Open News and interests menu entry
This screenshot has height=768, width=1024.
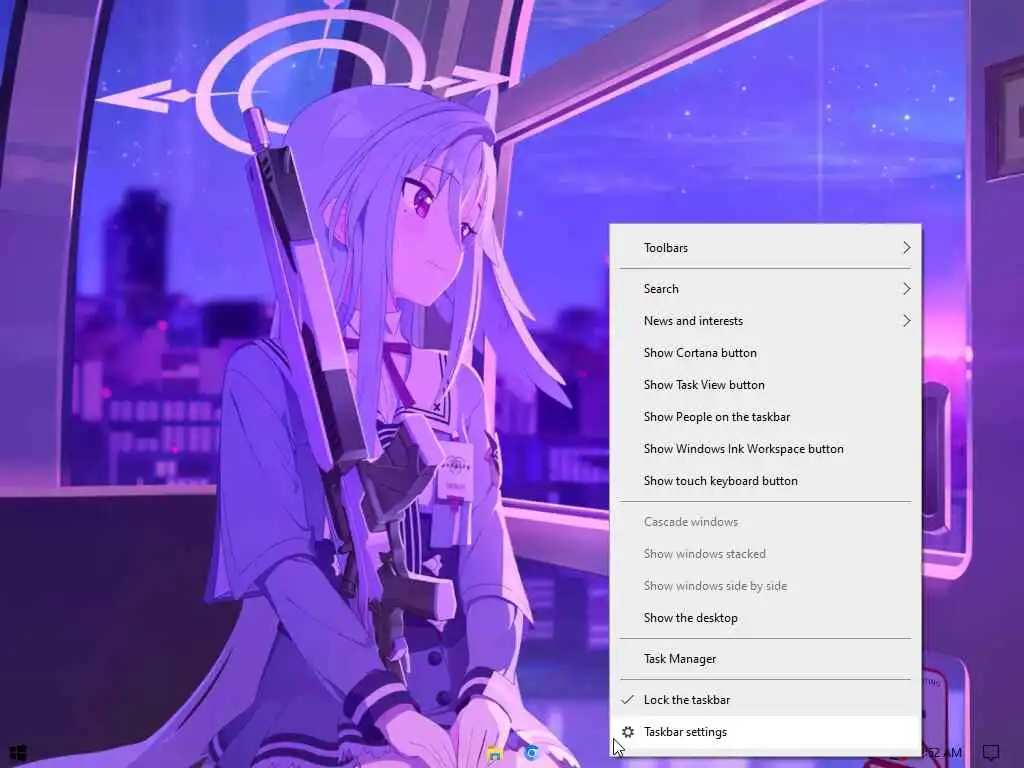pyautogui.click(x=765, y=321)
